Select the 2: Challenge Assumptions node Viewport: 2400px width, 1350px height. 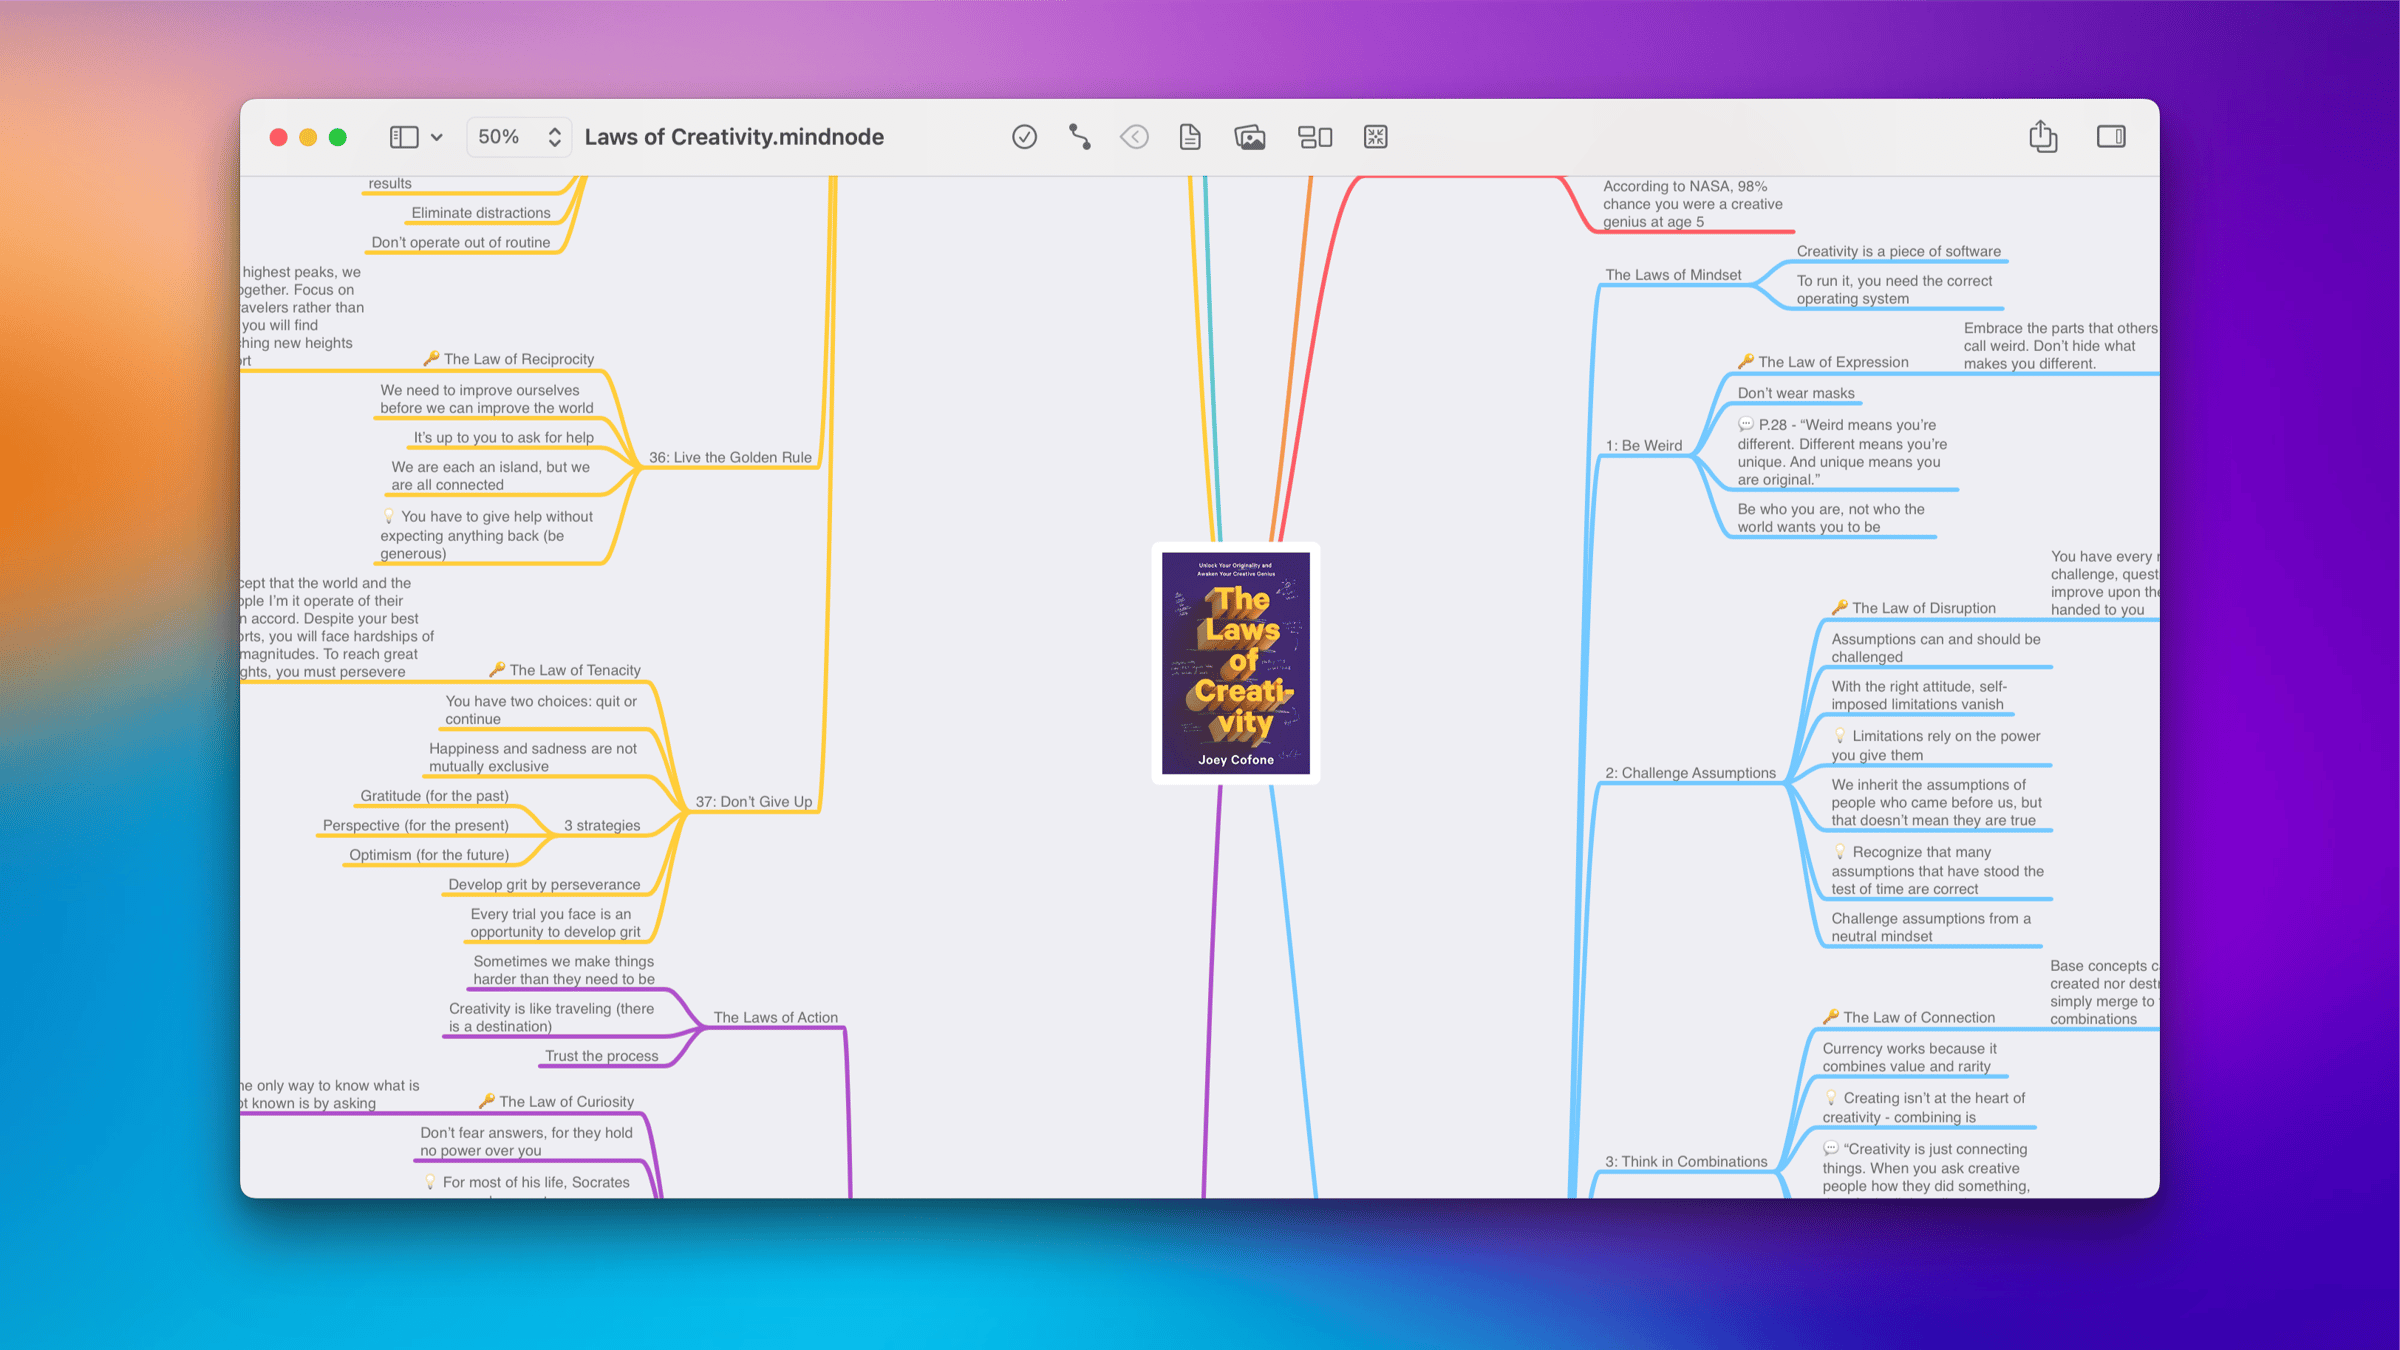pos(1690,773)
